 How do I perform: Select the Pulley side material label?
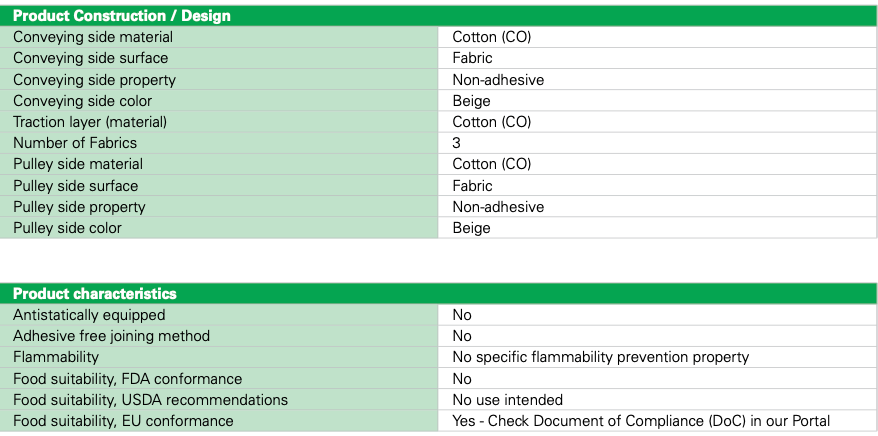78,164
